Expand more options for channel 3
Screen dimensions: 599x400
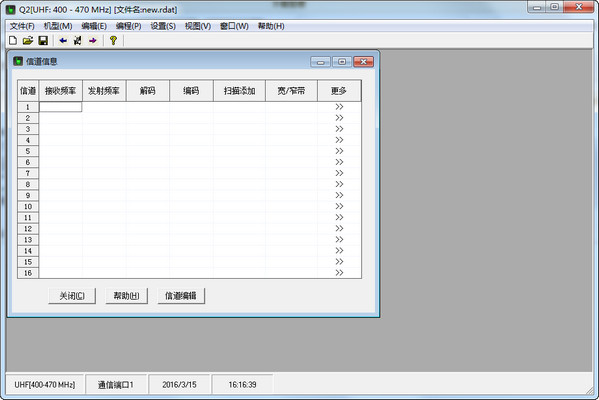coord(339,129)
